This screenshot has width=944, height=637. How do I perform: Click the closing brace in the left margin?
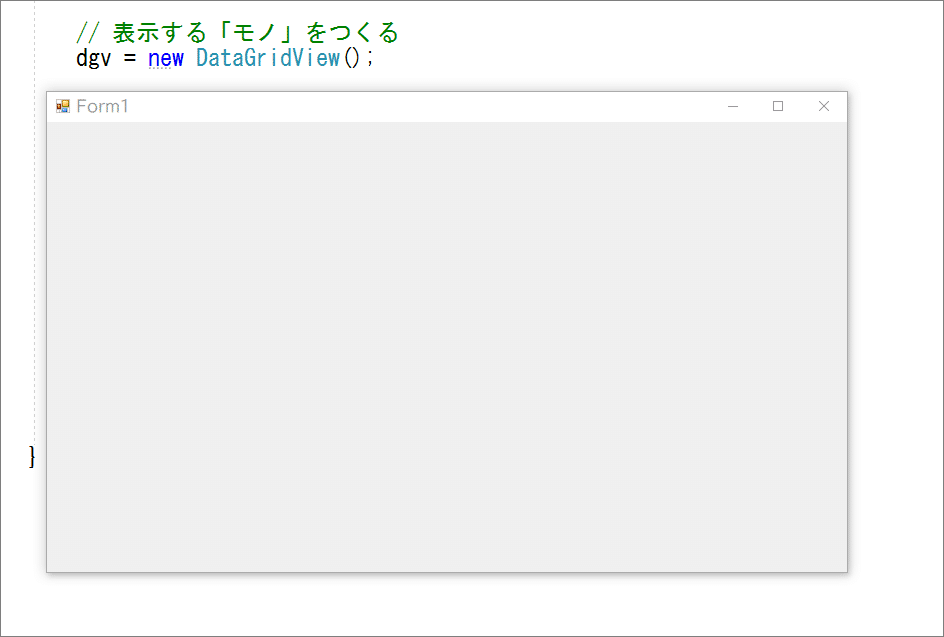[31, 458]
